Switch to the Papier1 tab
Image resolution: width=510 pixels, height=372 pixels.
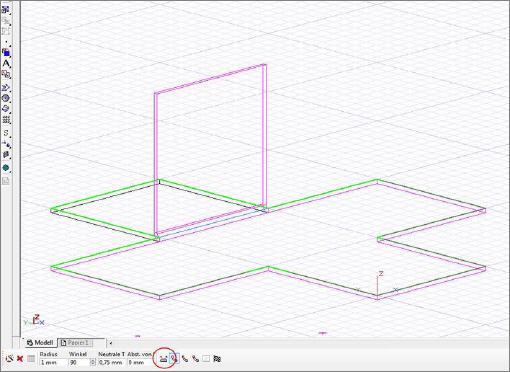75,343
